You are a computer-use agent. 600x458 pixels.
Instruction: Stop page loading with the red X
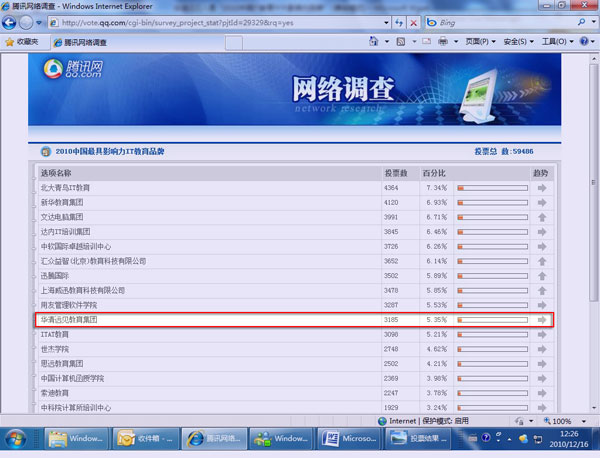(x=412, y=22)
